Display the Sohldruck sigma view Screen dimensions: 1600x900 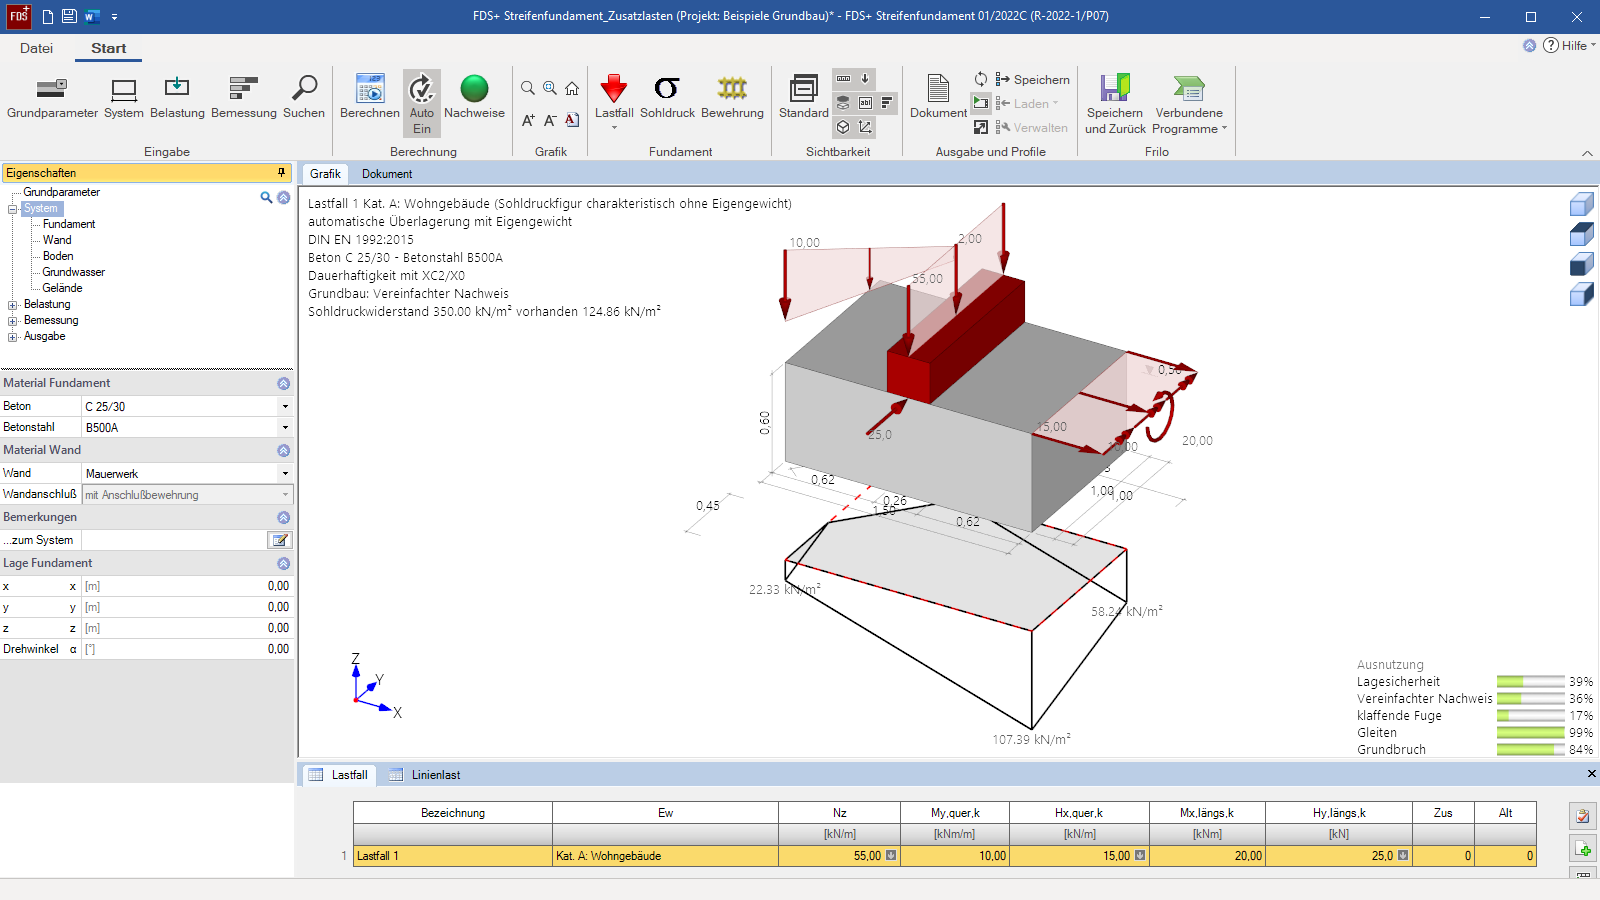[667, 97]
